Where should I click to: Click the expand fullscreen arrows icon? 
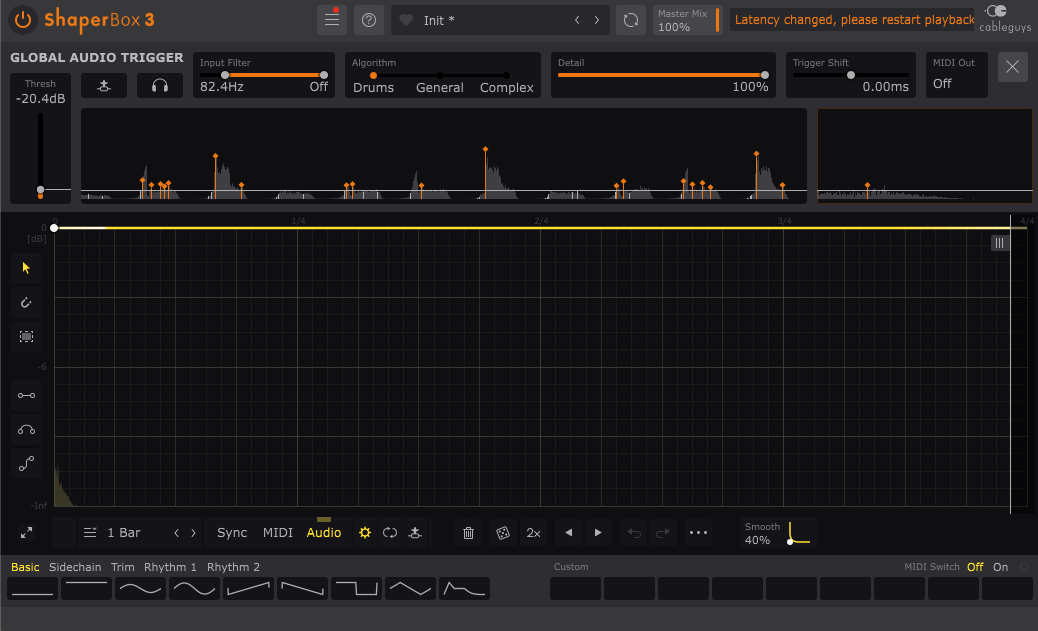point(26,533)
